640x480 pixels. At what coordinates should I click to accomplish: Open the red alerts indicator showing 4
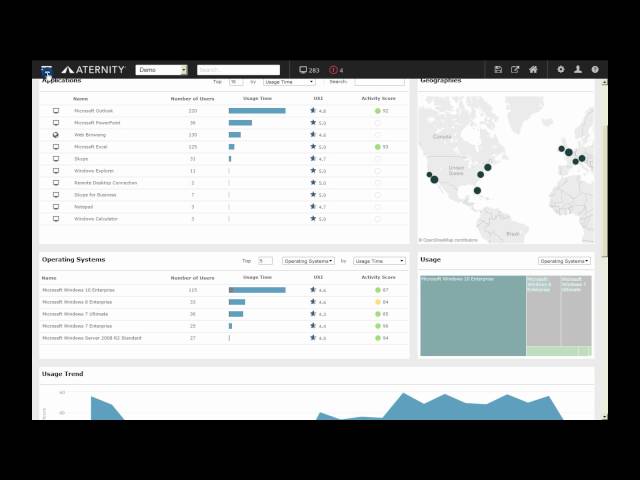coord(336,70)
